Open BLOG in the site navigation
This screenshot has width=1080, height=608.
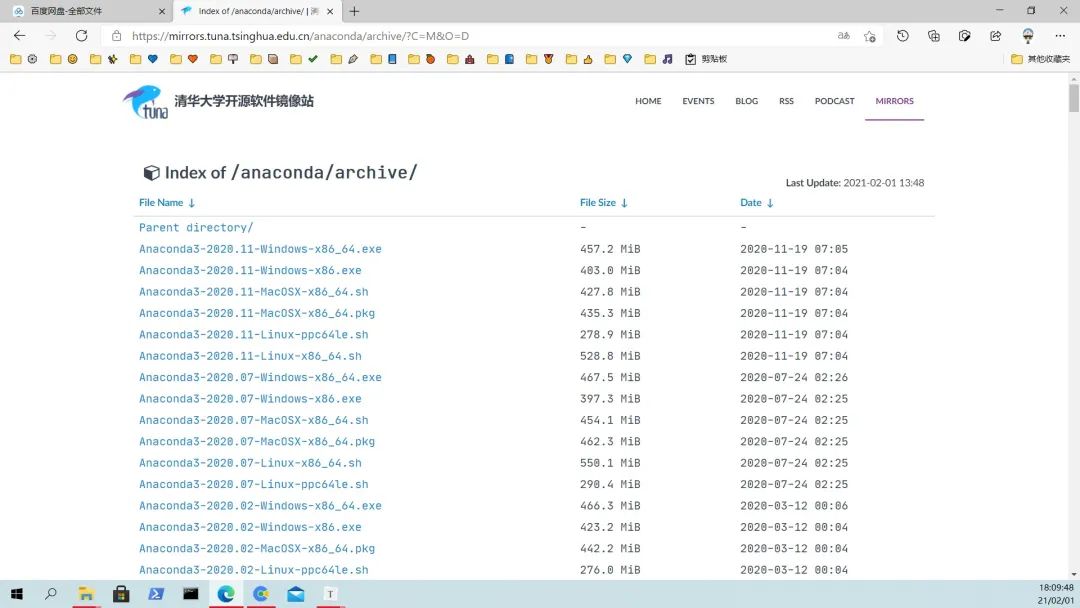[x=747, y=101]
